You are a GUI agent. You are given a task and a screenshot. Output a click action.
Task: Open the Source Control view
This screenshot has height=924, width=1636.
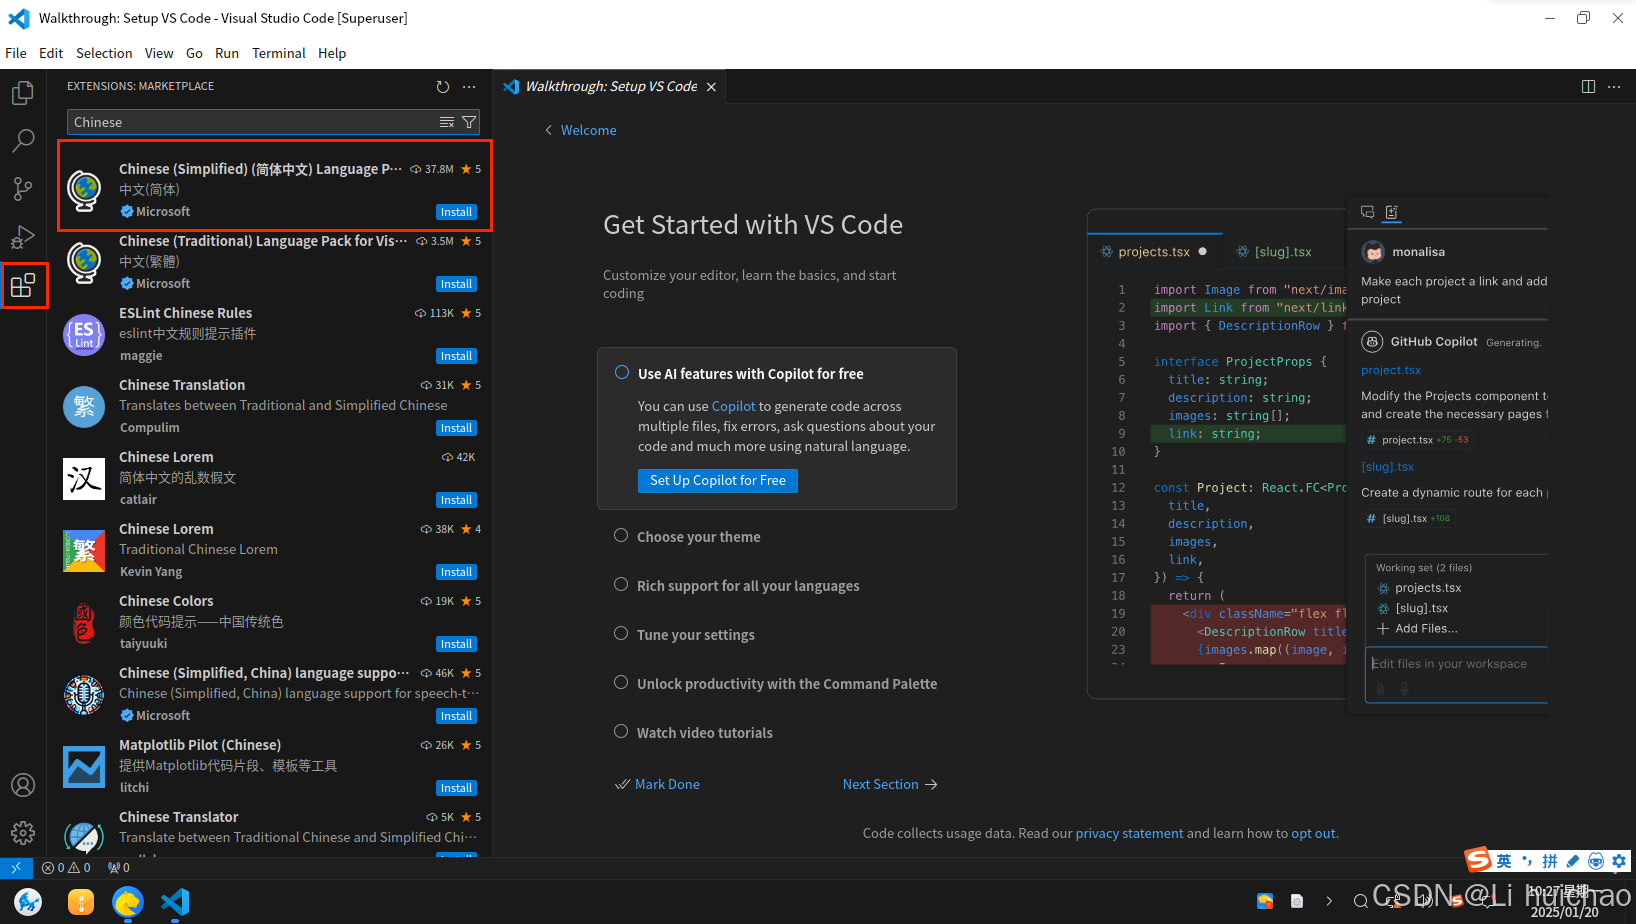tap(23, 189)
